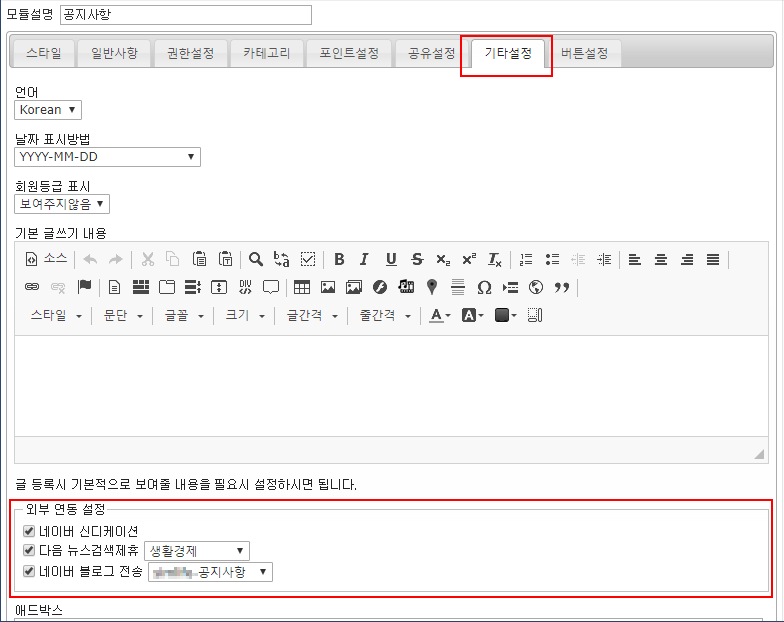The width and height of the screenshot is (784, 622).
Task: Open the 줄간격 line height dropdown
Action: 385,316
